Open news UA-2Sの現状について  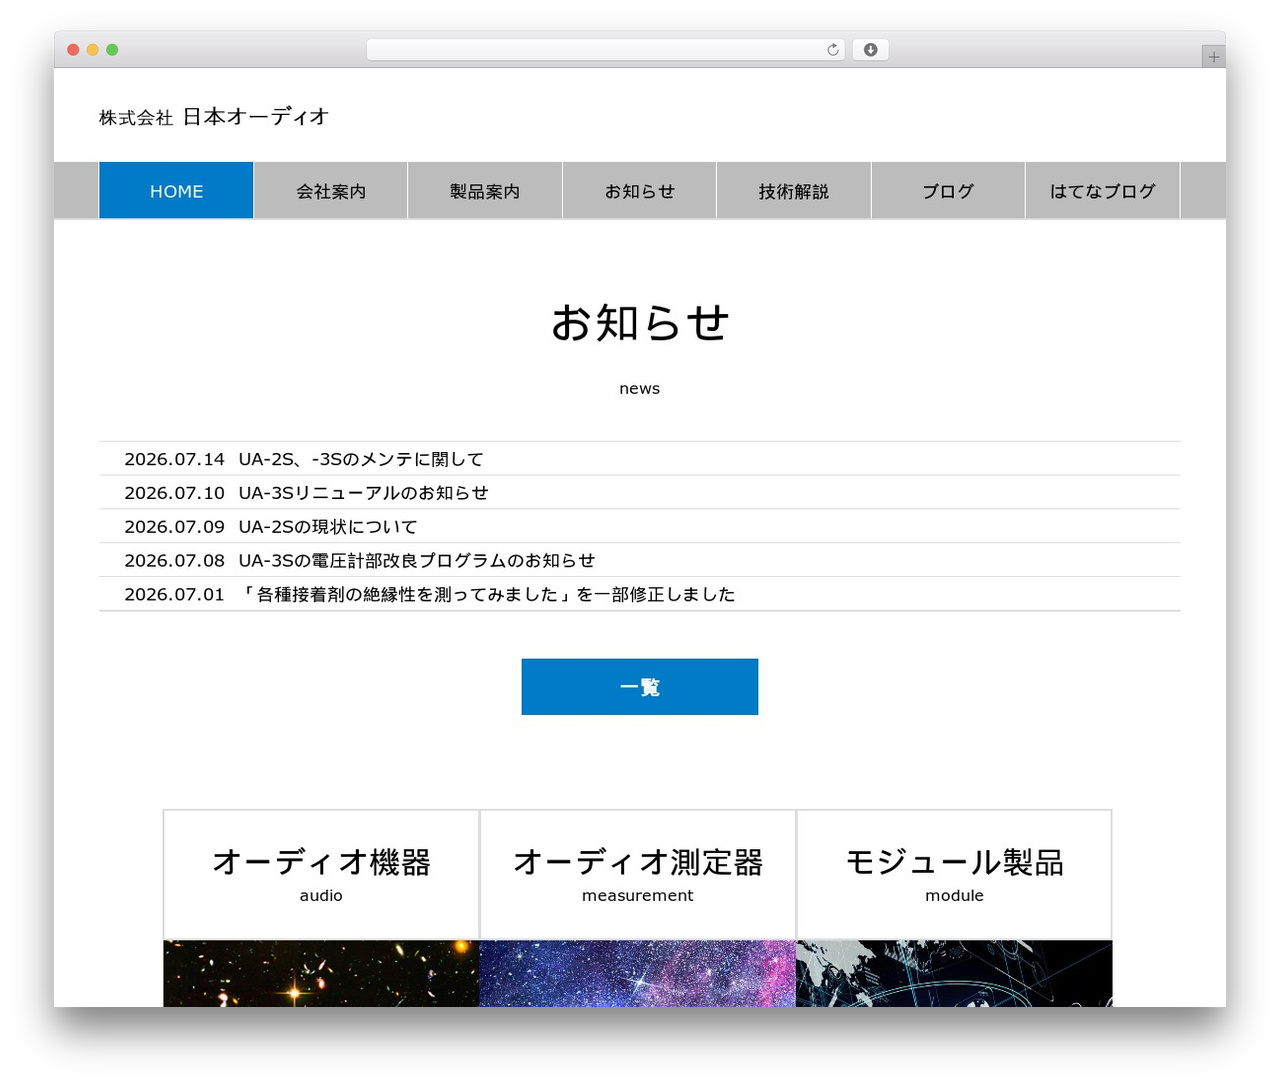tap(328, 527)
